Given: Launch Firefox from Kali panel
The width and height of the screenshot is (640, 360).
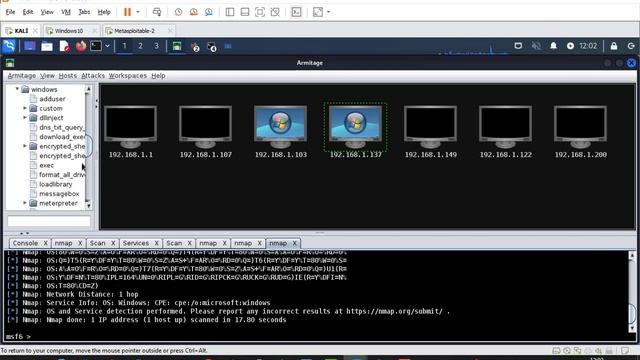Looking at the screenshot, I should click(81, 46).
